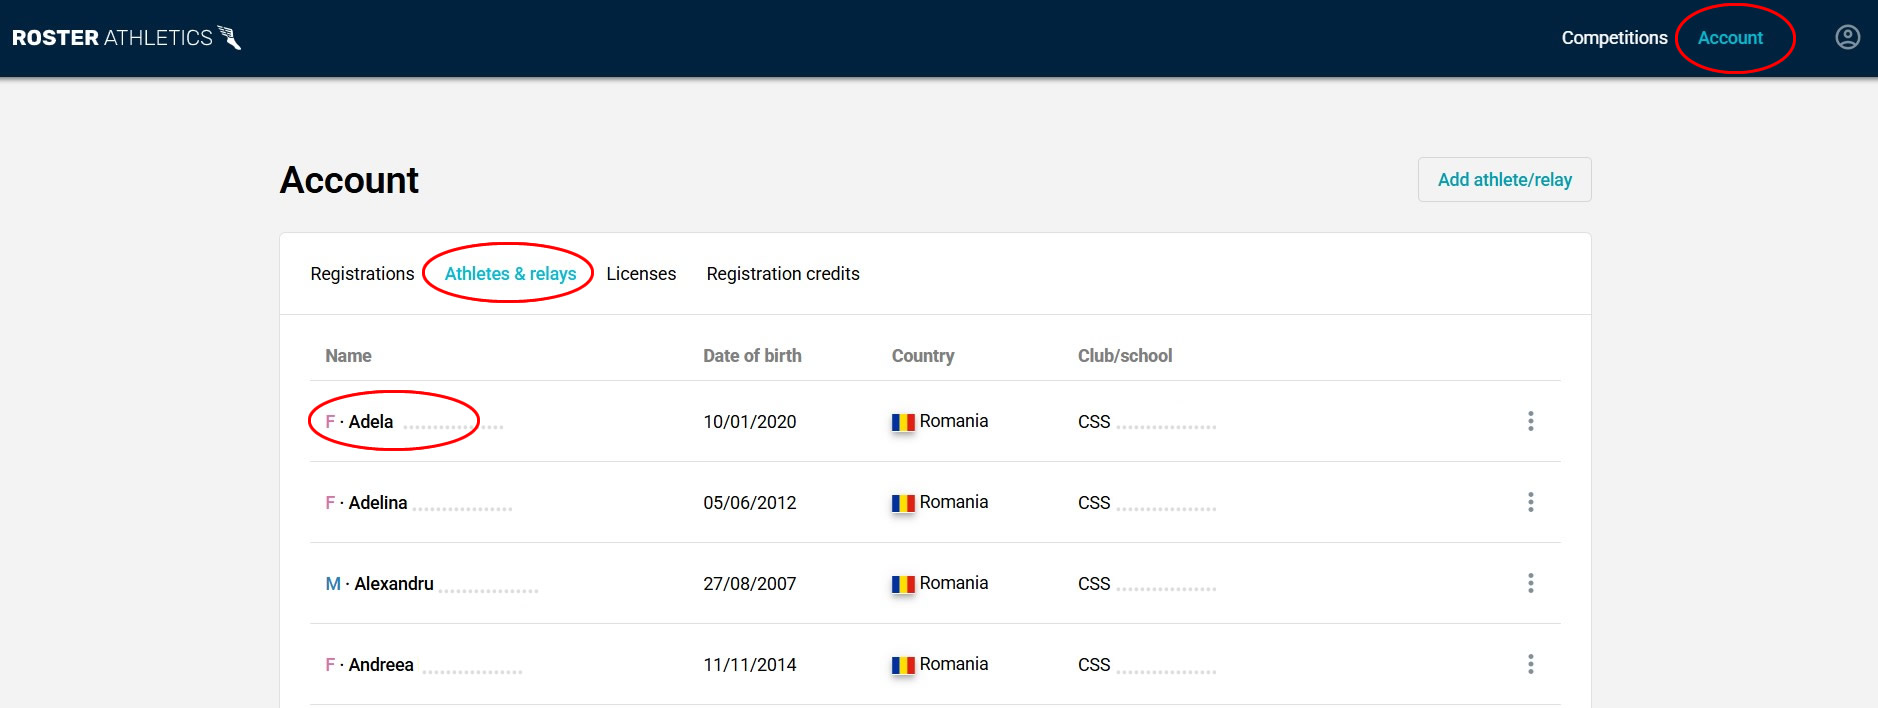Select the Athletes & relays tab

[510, 274]
